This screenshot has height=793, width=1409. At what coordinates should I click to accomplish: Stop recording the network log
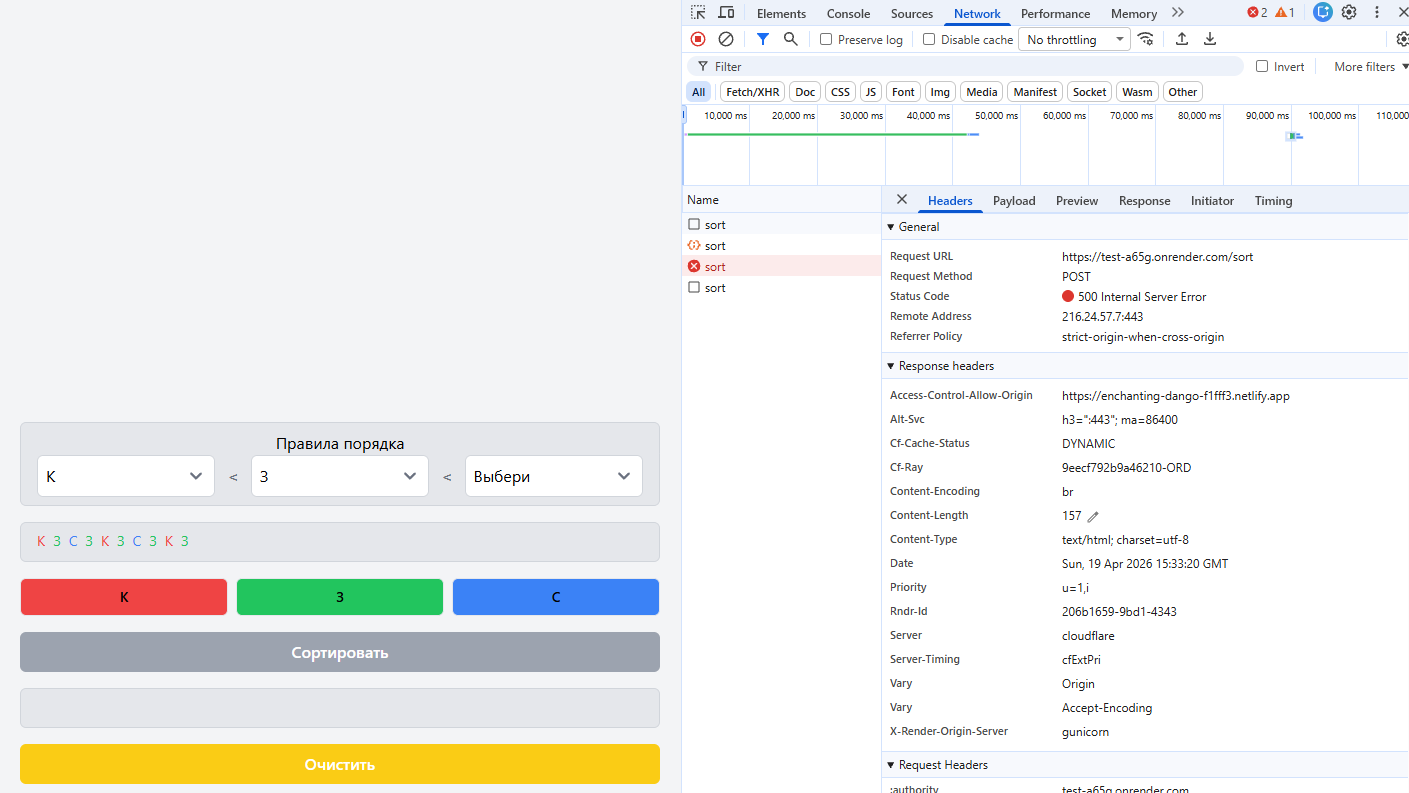[x=698, y=39]
